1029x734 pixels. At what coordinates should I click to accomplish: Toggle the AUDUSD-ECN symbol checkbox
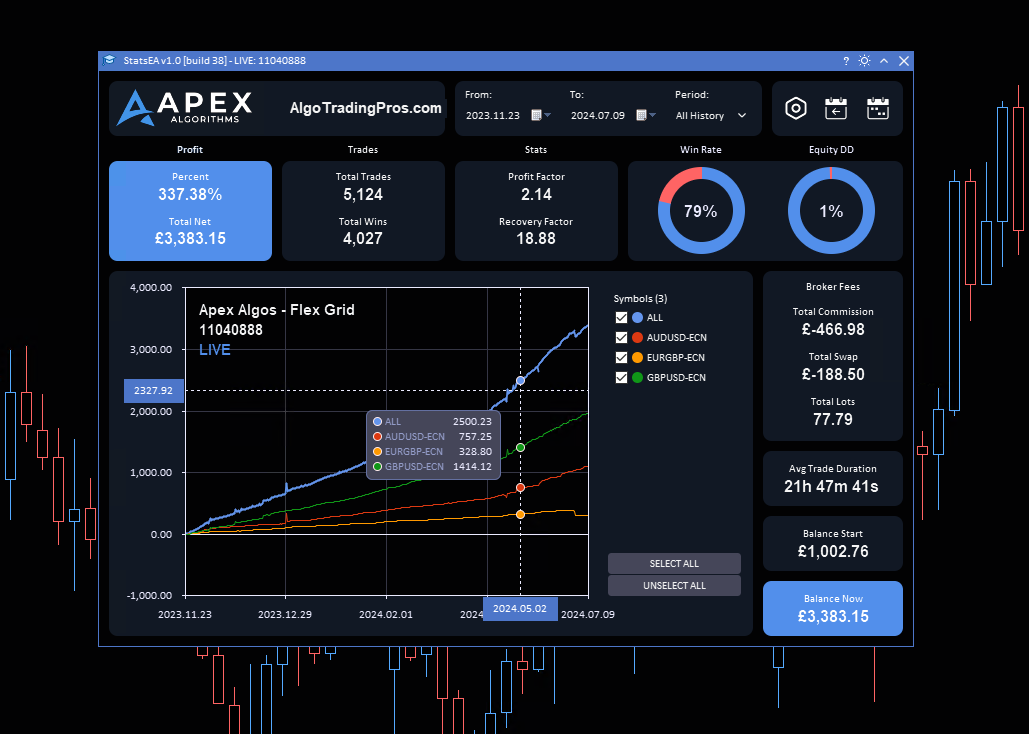(x=621, y=337)
